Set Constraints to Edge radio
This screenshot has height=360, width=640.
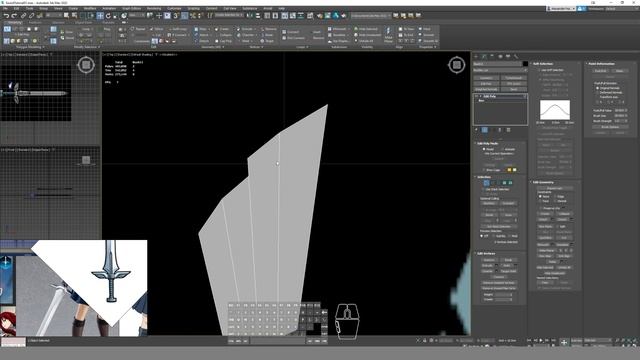pyautogui.click(x=555, y=196)
